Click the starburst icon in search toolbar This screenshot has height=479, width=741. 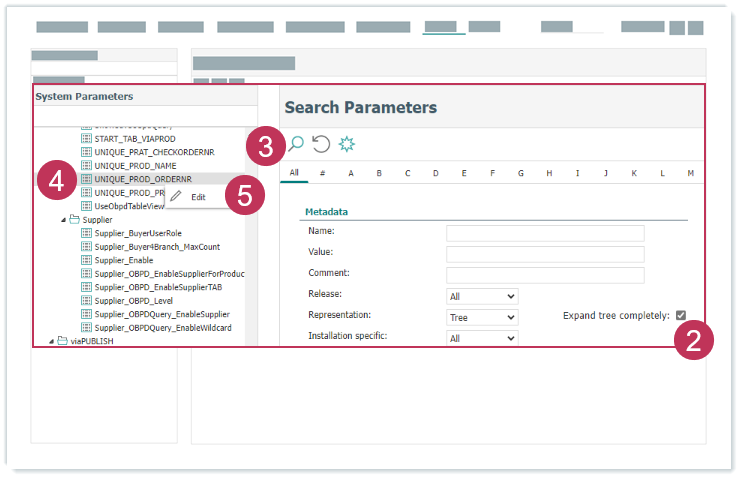[347, 144]
